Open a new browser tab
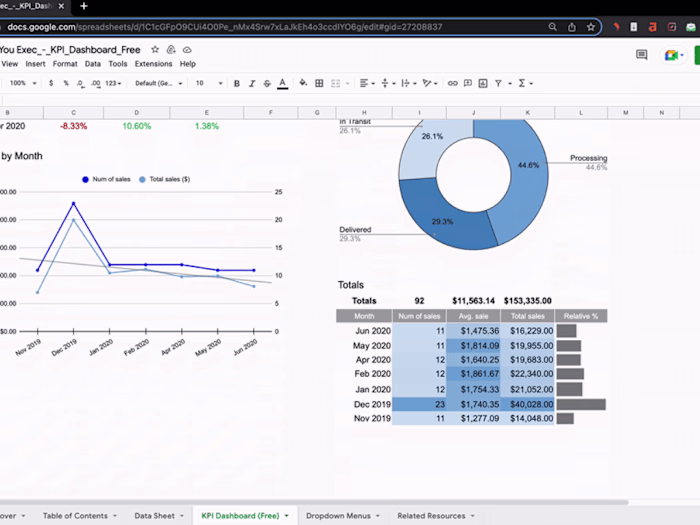This screenshot has height=525, width=700. point(83,6)
